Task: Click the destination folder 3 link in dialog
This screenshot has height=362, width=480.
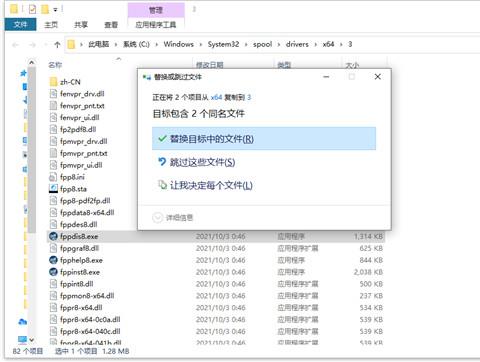Action: click(x=249, y=97)
